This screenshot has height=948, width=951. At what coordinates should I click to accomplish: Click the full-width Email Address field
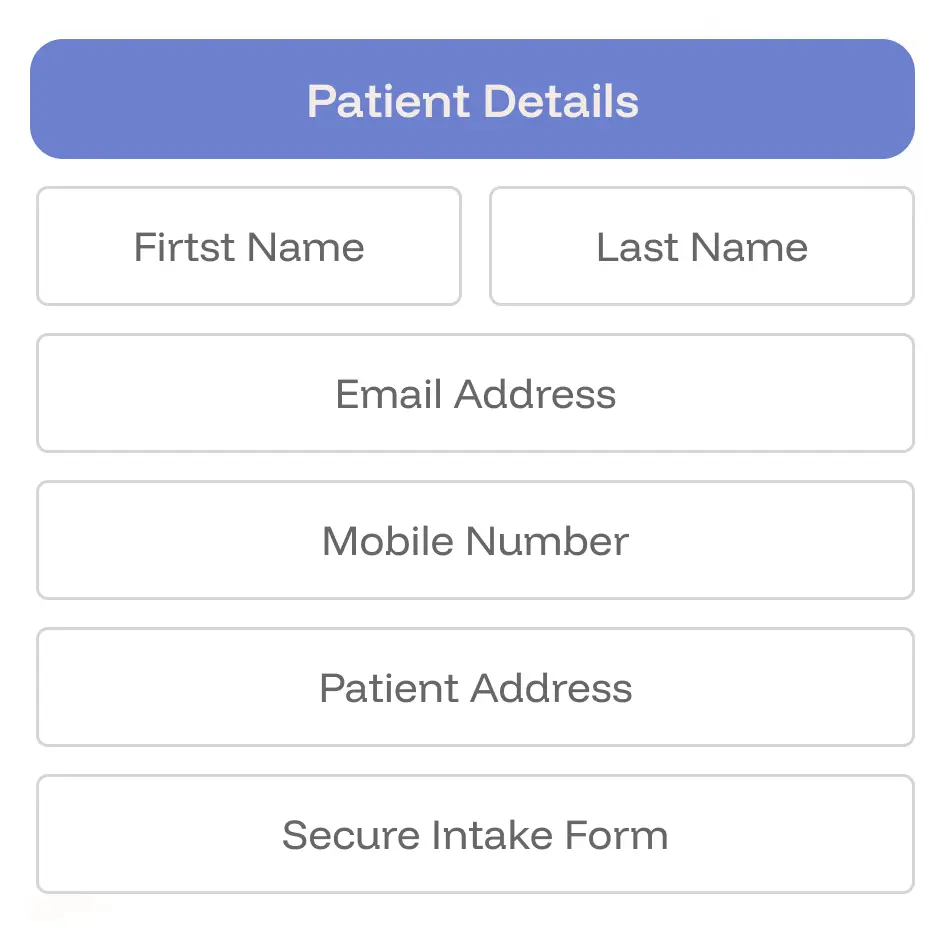[x=475, y=393]
